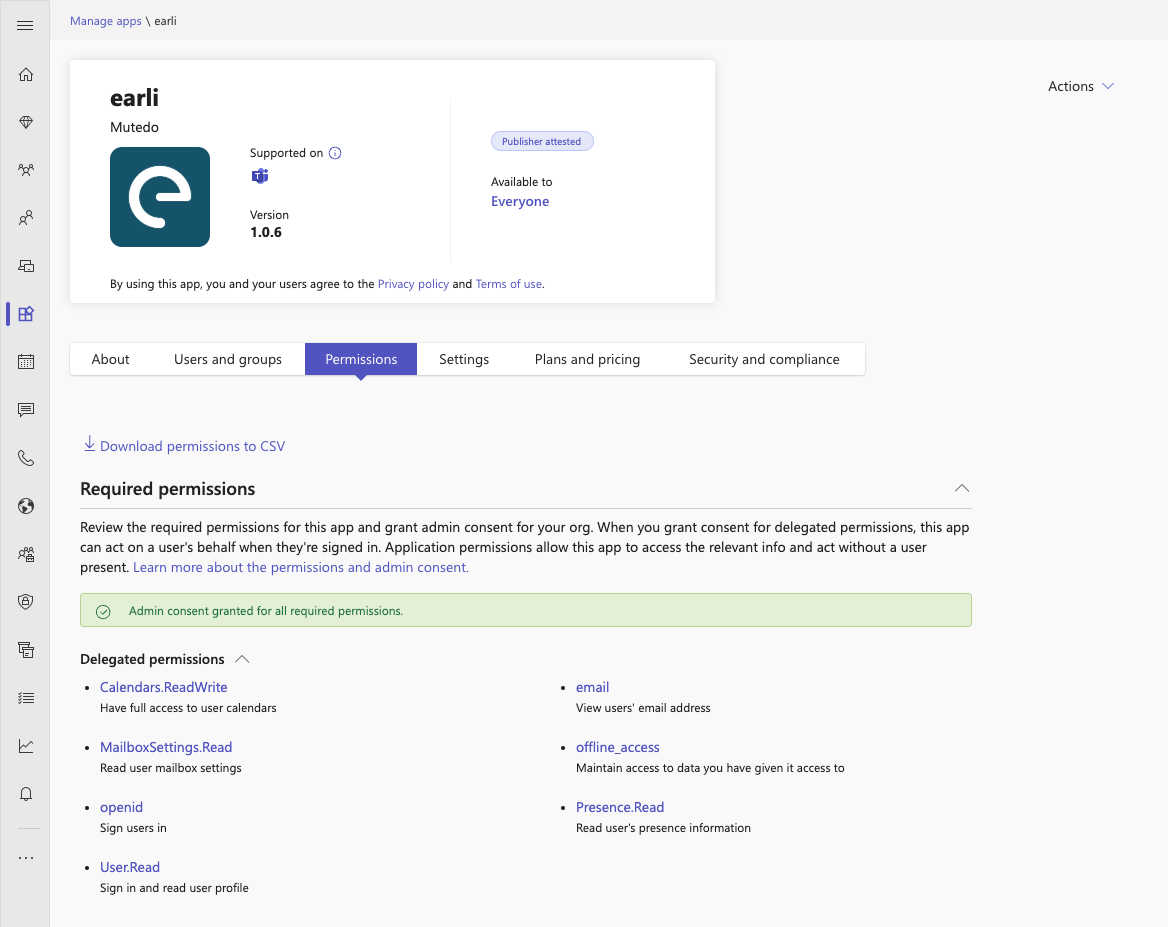The height and width of the screenshot is (927, 1168).
Task: Open the Messaging chat sidebar icon
Action: click(25, 410)
